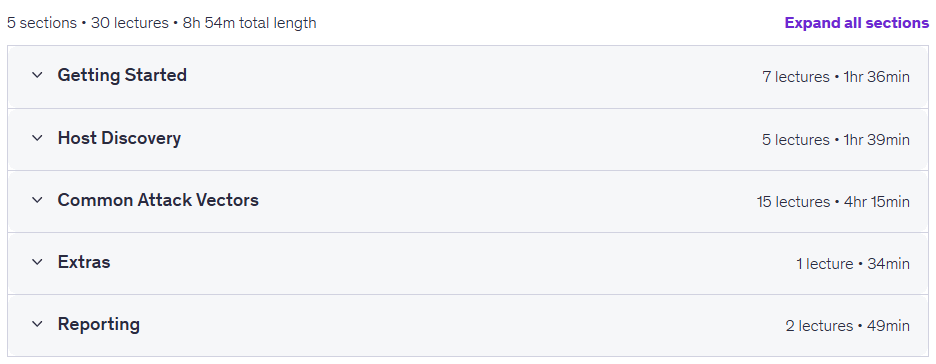Click the chevron icon next to Reporting
The width and height of the screenshot is (936, 364).
pyautogui.click(x=37, y=324)
